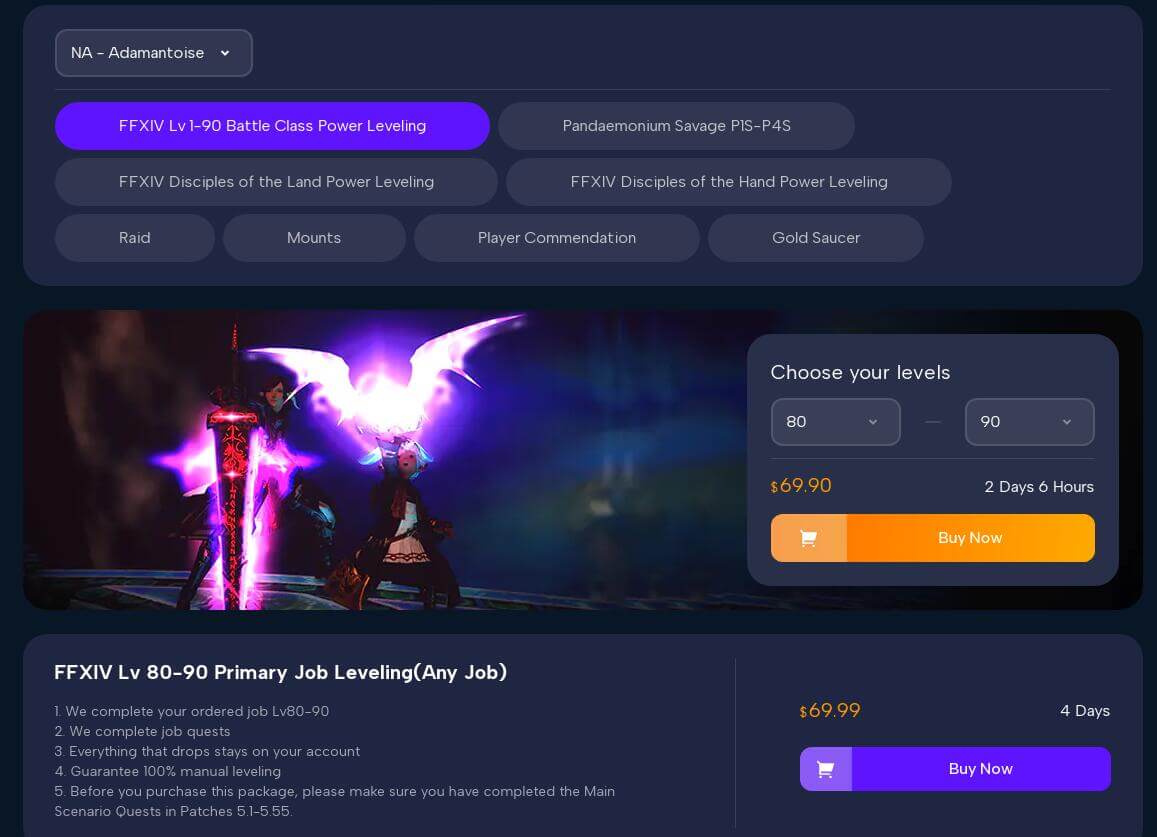Select FFXIV Lv 1-90 Battle Class Power Leveling tab
1157x837 pixels.
[272, 126]
